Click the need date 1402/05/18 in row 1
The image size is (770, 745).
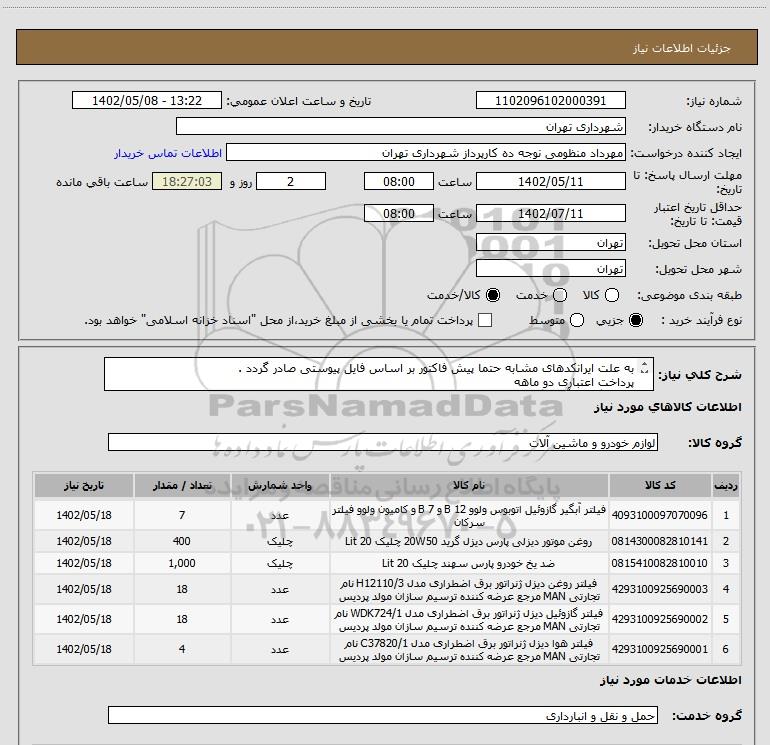[x=84, y=515]
